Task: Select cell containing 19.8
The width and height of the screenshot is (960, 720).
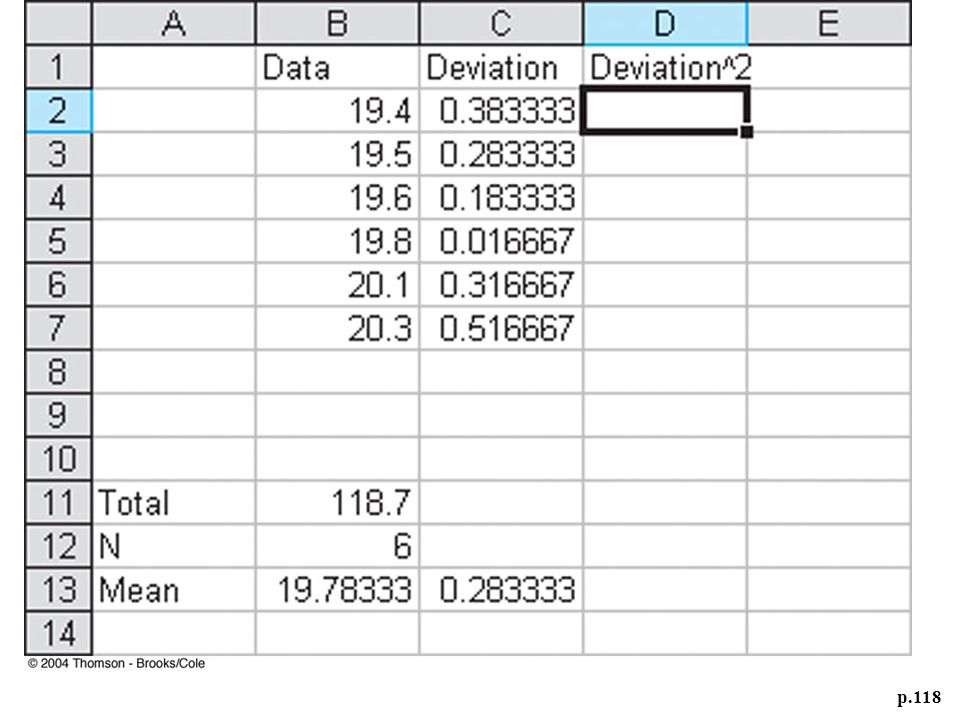Action: pyautogui.click(x=337, y=241)
